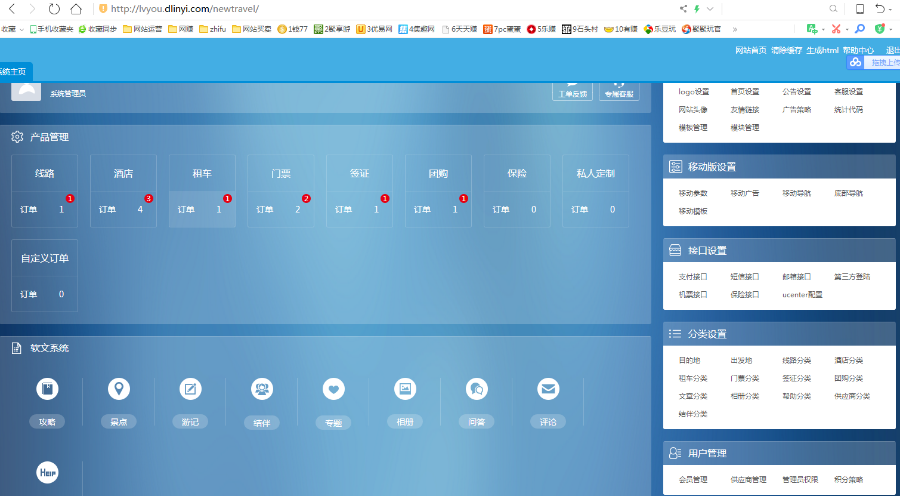900x496 pixels.
Task: Open the 网站运营 bookmark folder
Action: [x=142, y=29]
